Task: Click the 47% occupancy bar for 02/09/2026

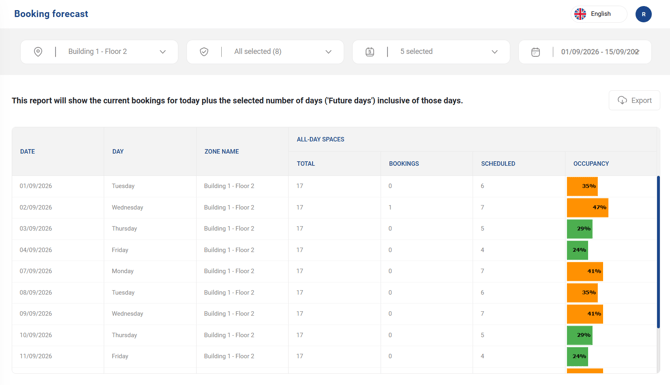Action: 588,207
